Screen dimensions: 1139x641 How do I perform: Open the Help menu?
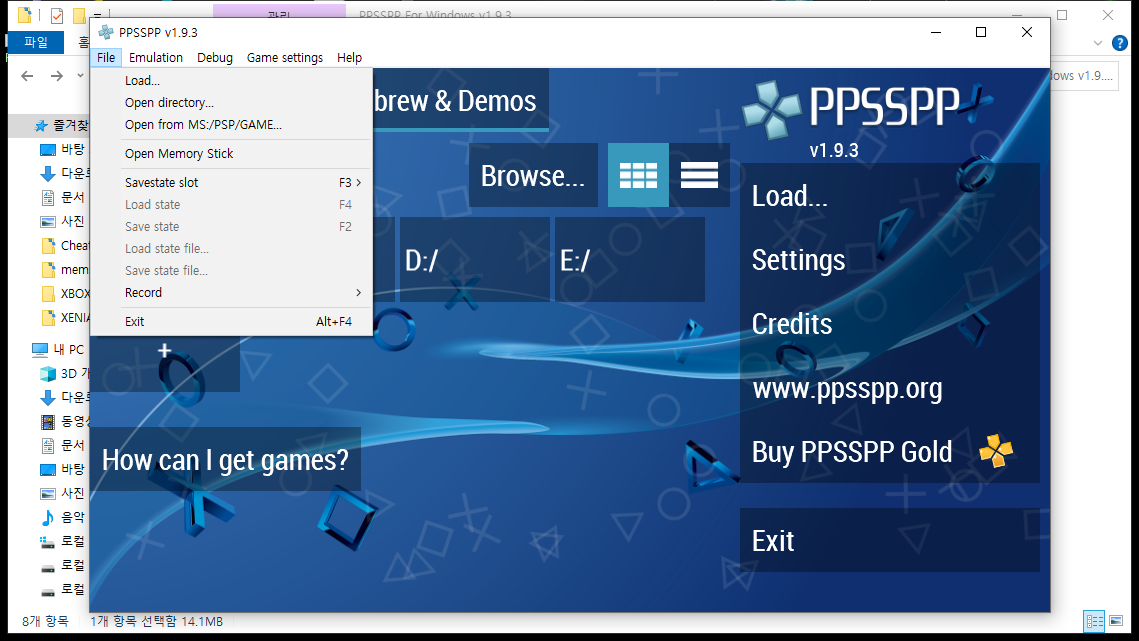(x=349, y=57)
